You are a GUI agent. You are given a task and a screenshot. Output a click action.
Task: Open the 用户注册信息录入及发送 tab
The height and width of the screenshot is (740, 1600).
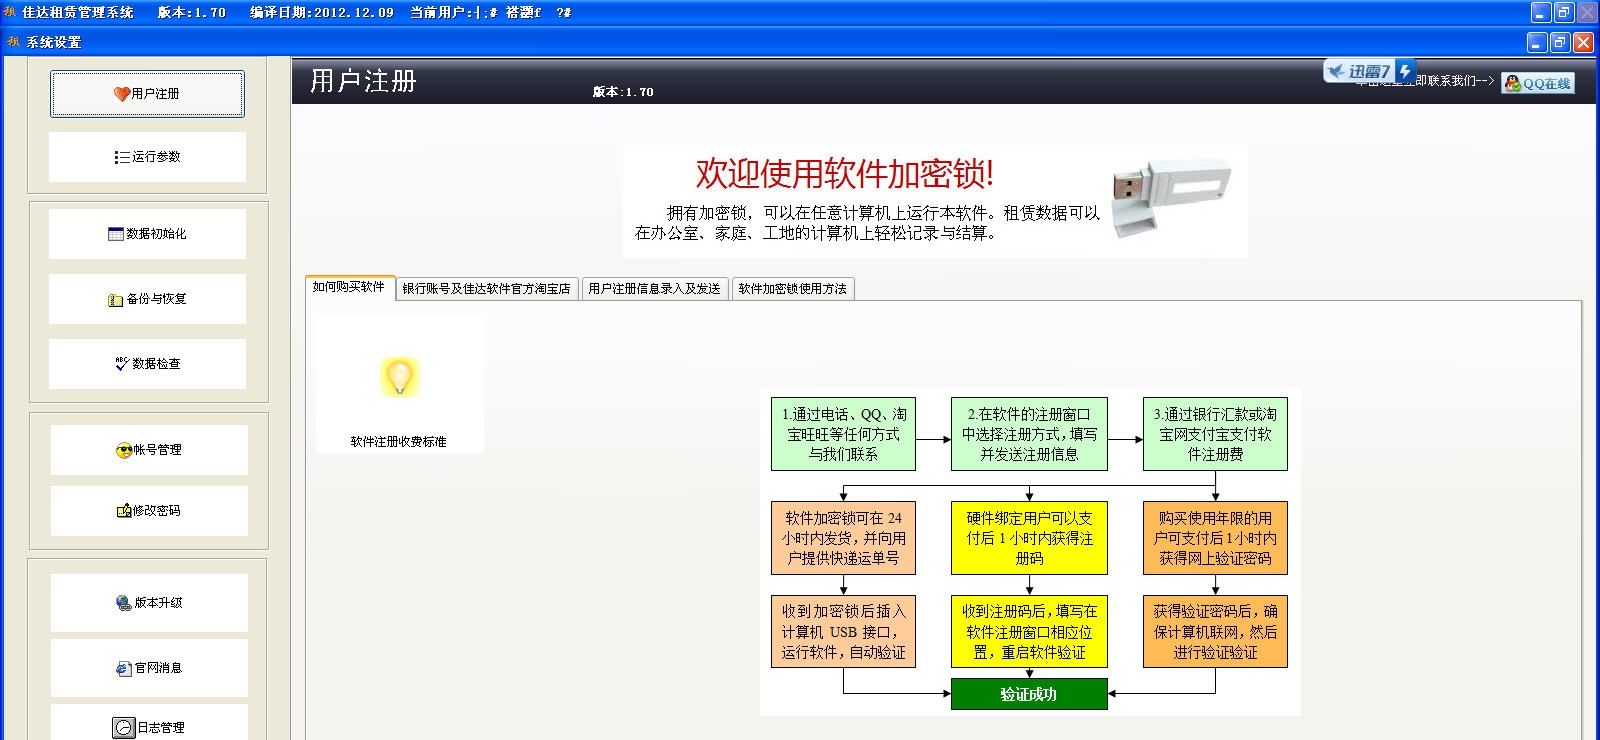point(655,289)
